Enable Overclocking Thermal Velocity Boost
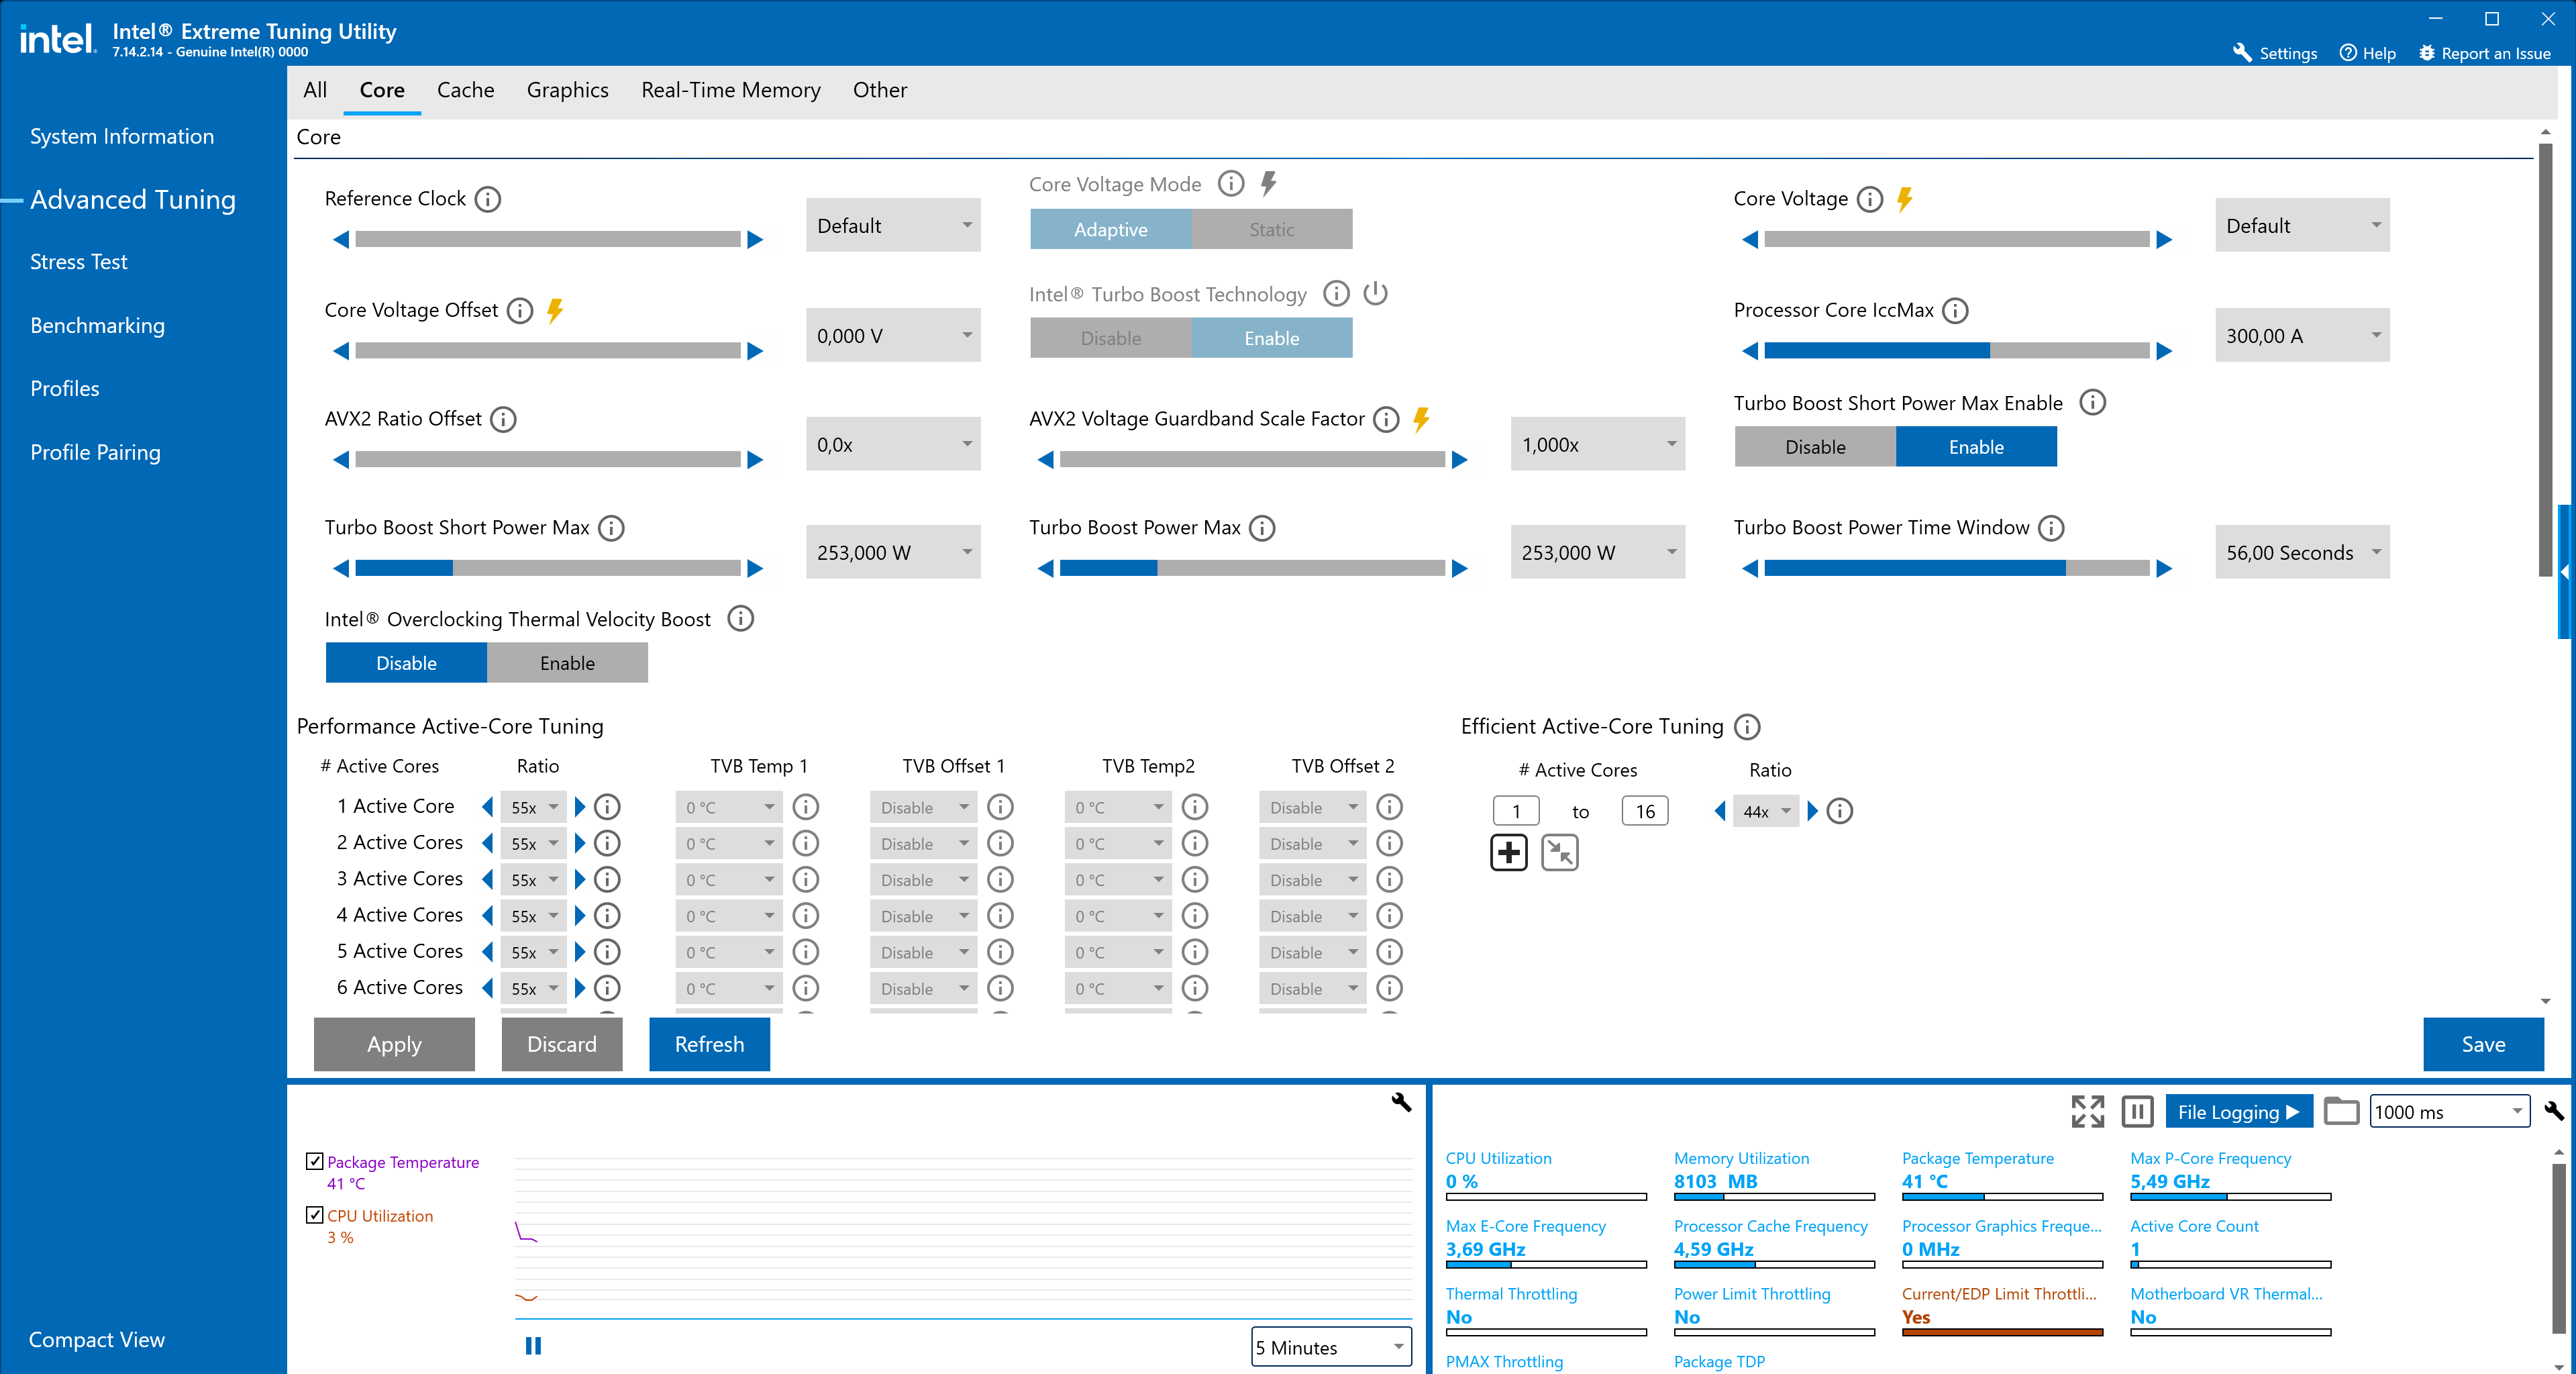 (x=567, y=663)
